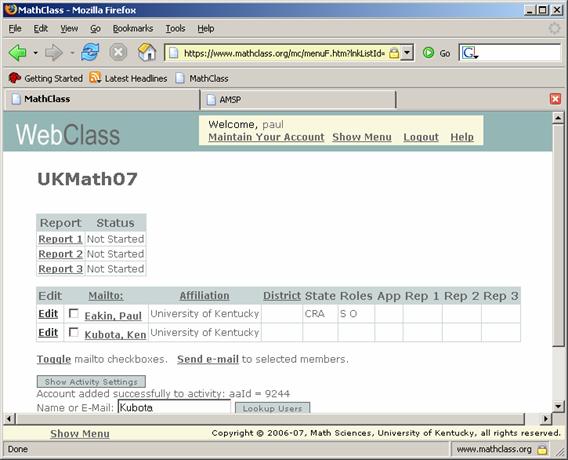Click the Show Activity Settings button
This screenshot has height=460, width=568.
(x=91, y=382)
